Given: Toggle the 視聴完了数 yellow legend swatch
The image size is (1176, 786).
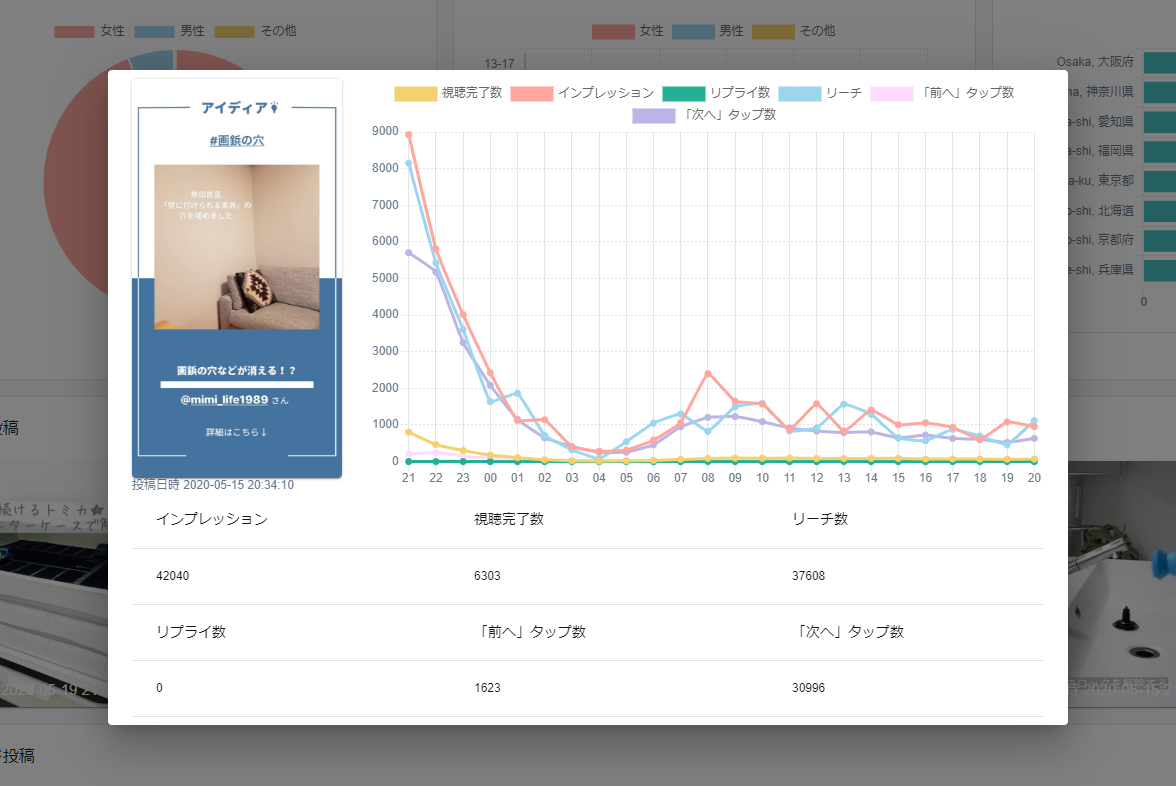Looking at the screenshot, I should click(x=415, y=93).
